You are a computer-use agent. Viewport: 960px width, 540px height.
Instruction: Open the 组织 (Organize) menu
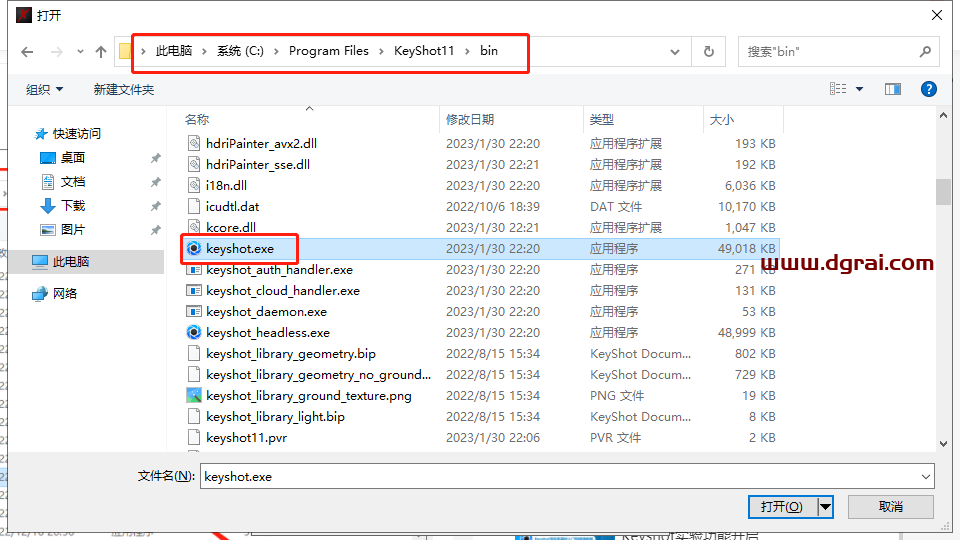click(x=45, y=89)
